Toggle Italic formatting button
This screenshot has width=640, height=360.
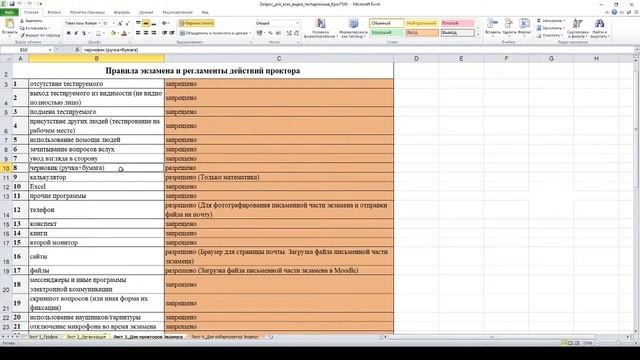tap(76, 33)
